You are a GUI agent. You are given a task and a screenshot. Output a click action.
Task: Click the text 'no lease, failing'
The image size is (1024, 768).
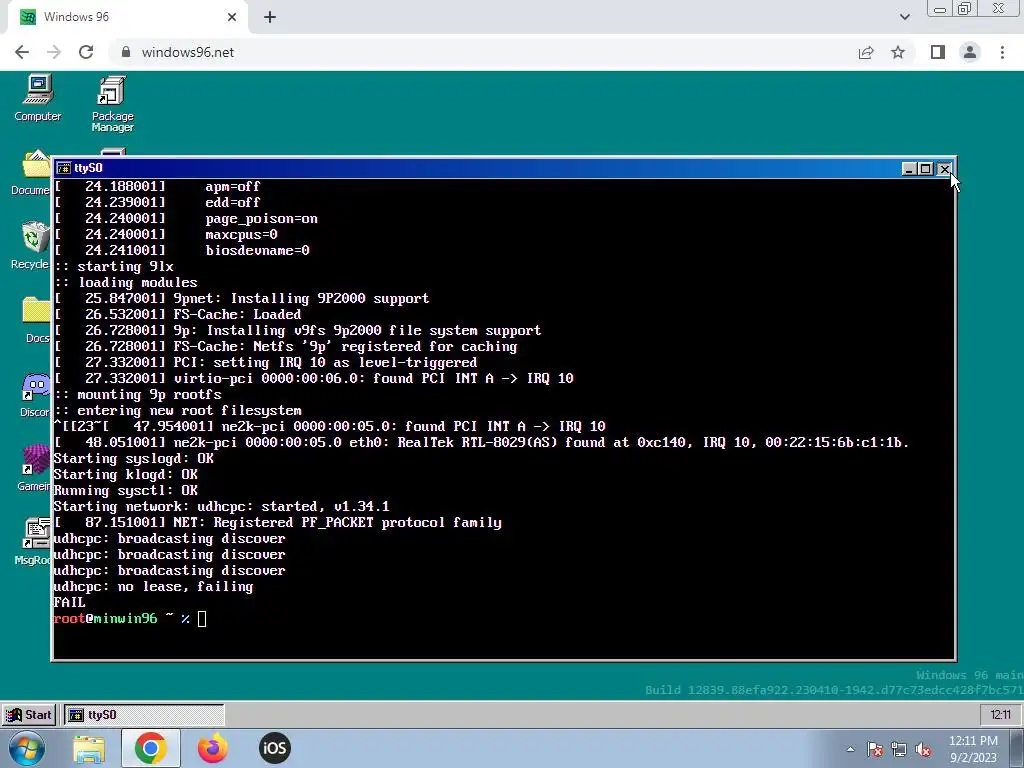coord(185,586)
